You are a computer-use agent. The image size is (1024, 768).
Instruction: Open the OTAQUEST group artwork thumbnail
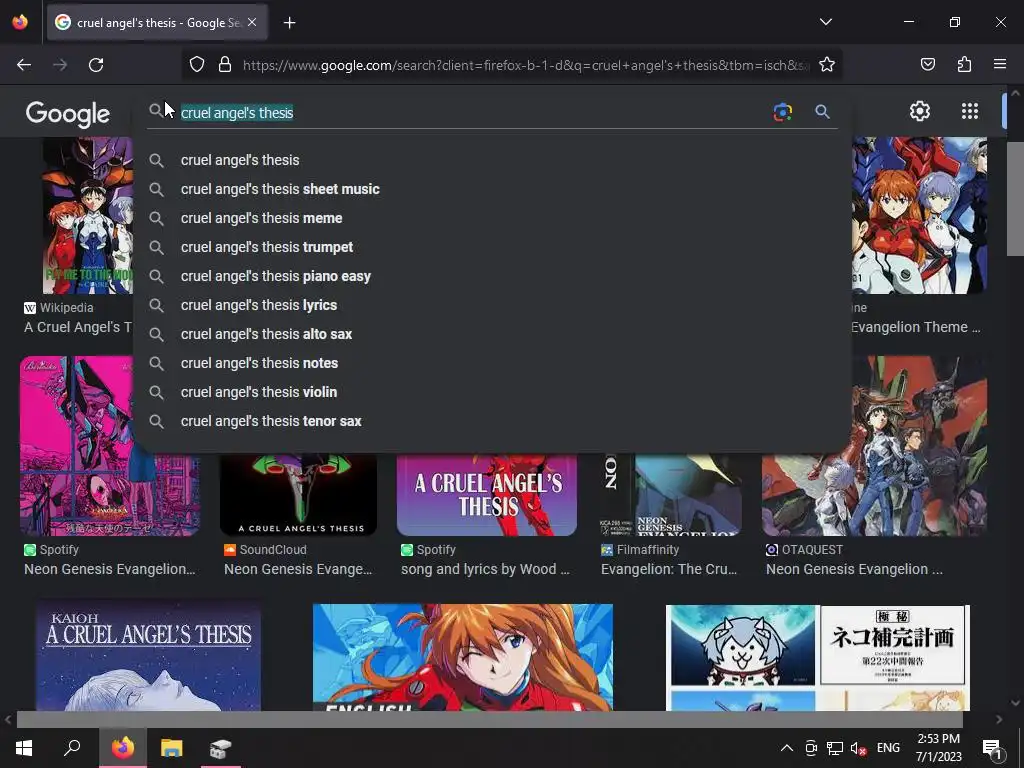874,446
